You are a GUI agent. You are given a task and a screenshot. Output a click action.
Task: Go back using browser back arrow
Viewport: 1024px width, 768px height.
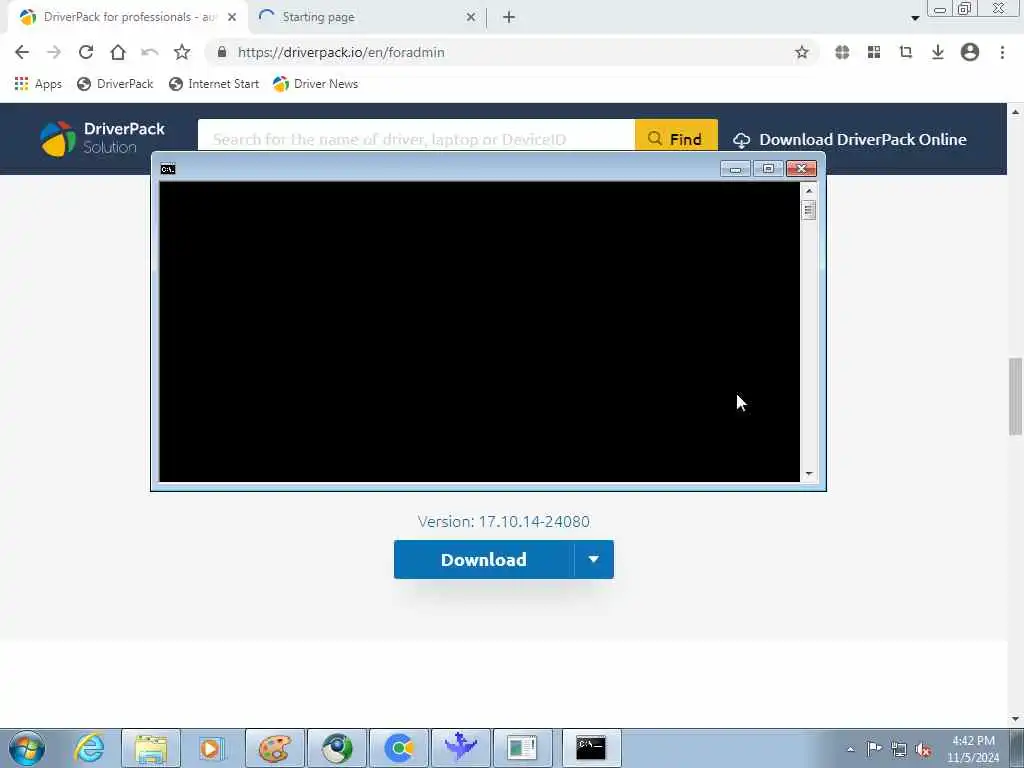coord(22,52)
